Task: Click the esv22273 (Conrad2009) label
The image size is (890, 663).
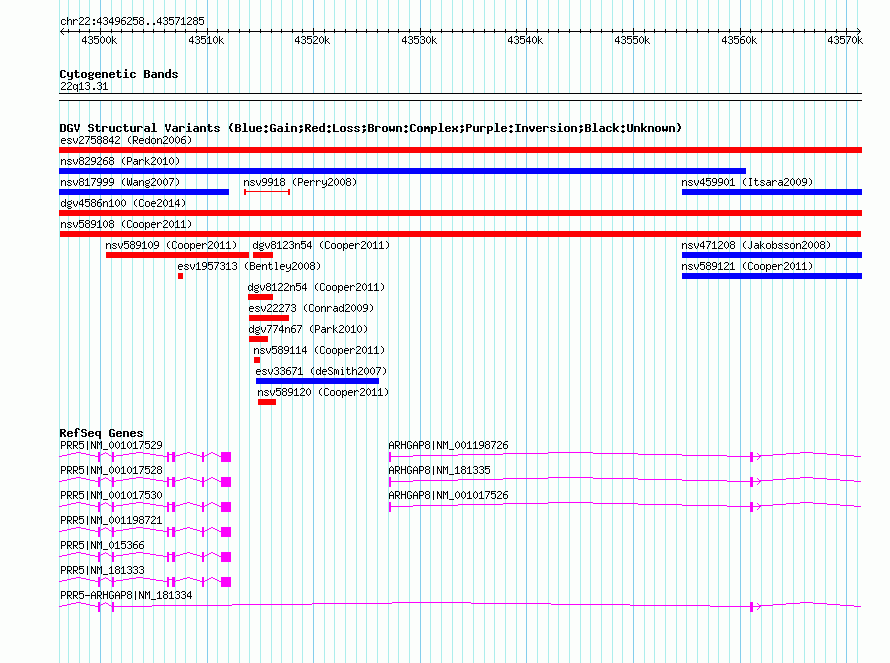Action: coord(311,308)
